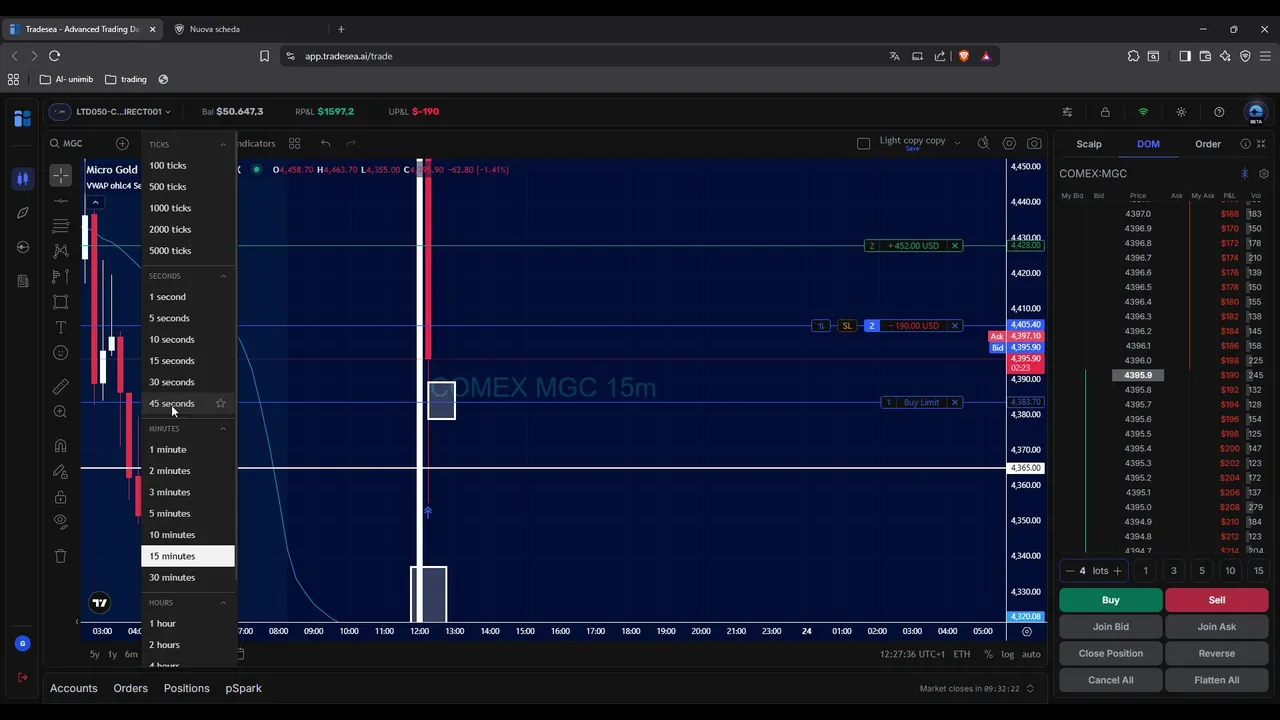Toggle hide all drawings eye icon
The image size is (1280, 720).
click(x=61, y=522)
